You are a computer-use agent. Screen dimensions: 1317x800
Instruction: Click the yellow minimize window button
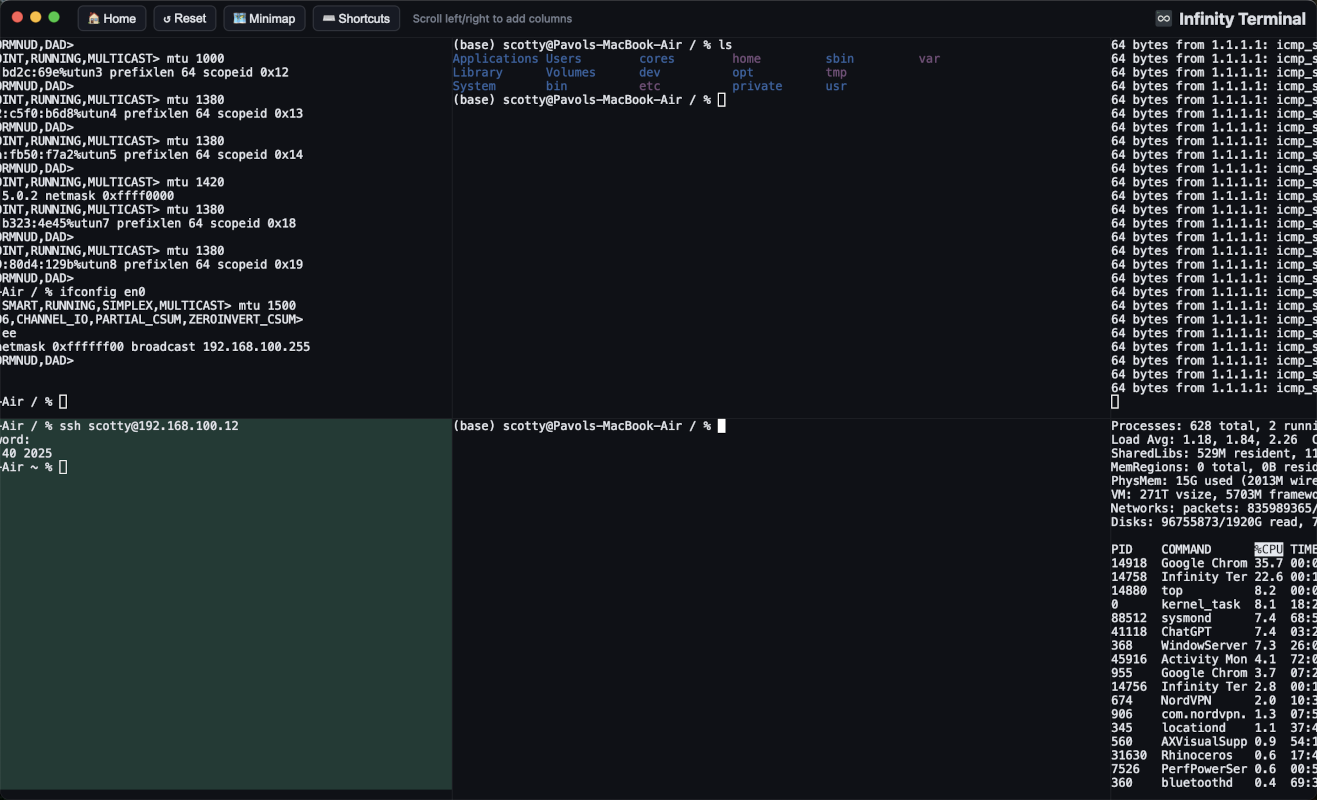click(x=36, y=17)
